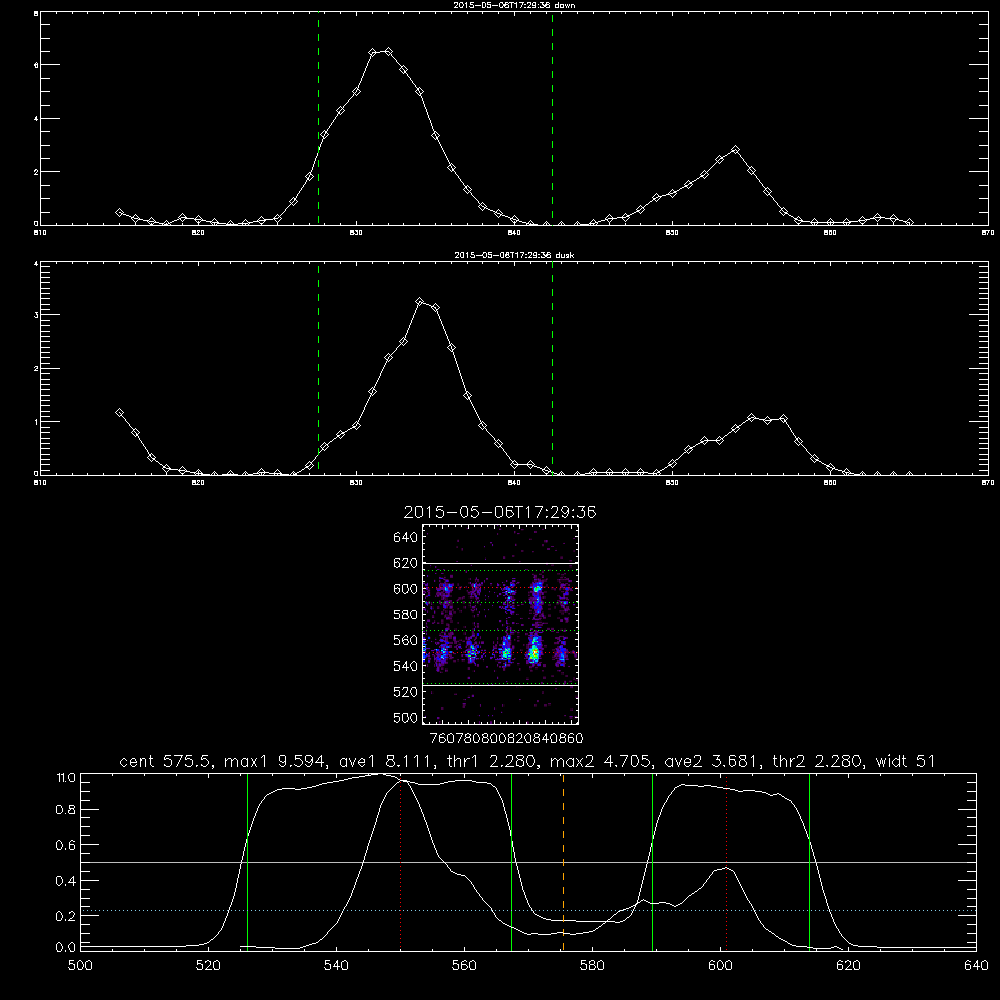This screenshot has width=1000, height=1000.
Task: Click the colored spectral image thumbnail
Action: [500, 624]
